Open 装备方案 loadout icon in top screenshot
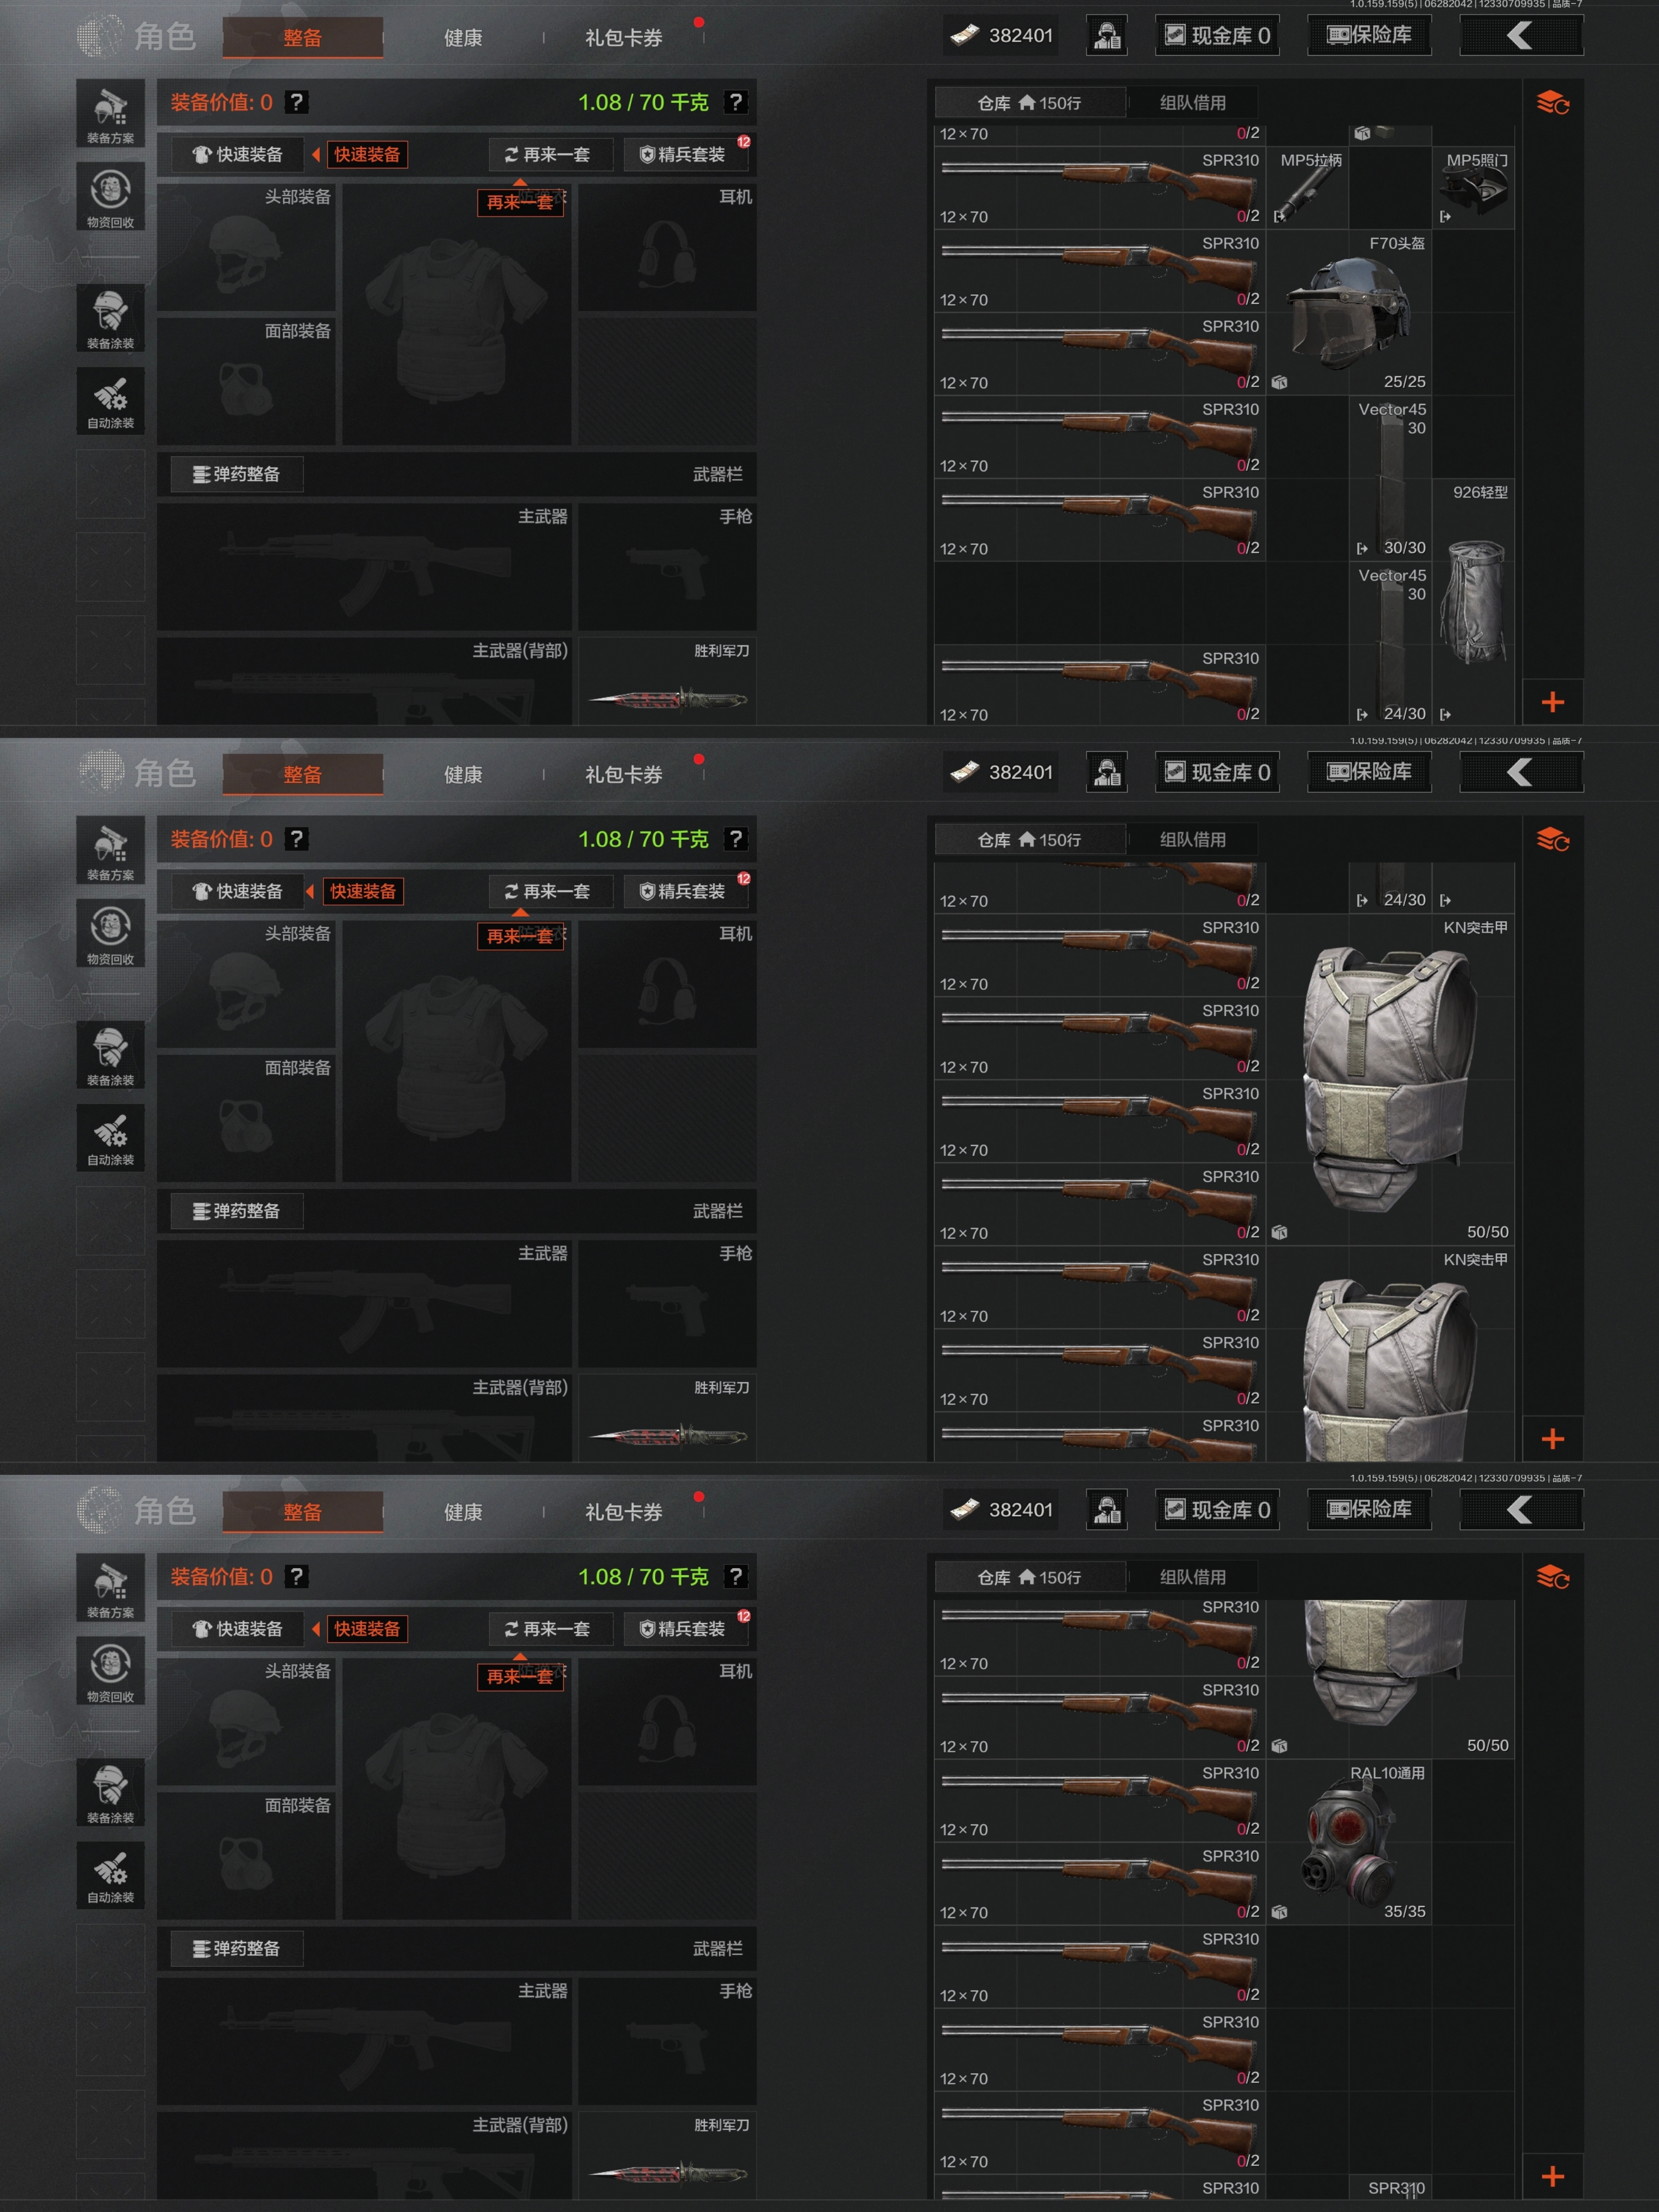This screenshot has height=2212, width=1659. point(110,114)
